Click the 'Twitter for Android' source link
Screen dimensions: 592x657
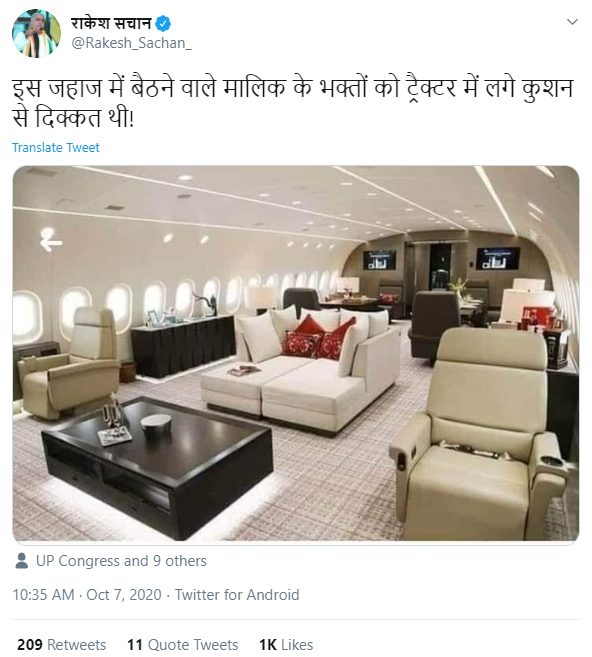tap(237, 595)
